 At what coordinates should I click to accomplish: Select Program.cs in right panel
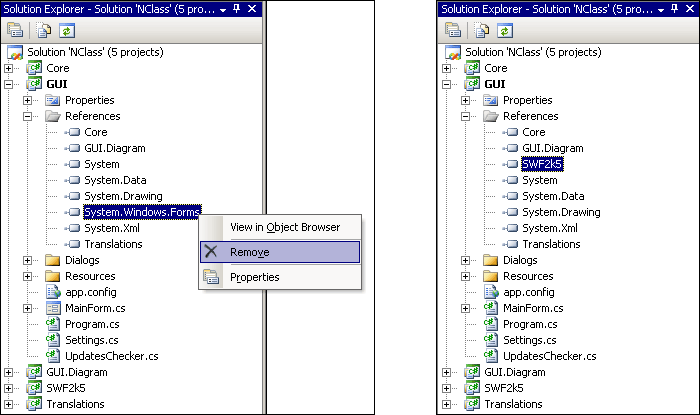[x=530, y=324]
